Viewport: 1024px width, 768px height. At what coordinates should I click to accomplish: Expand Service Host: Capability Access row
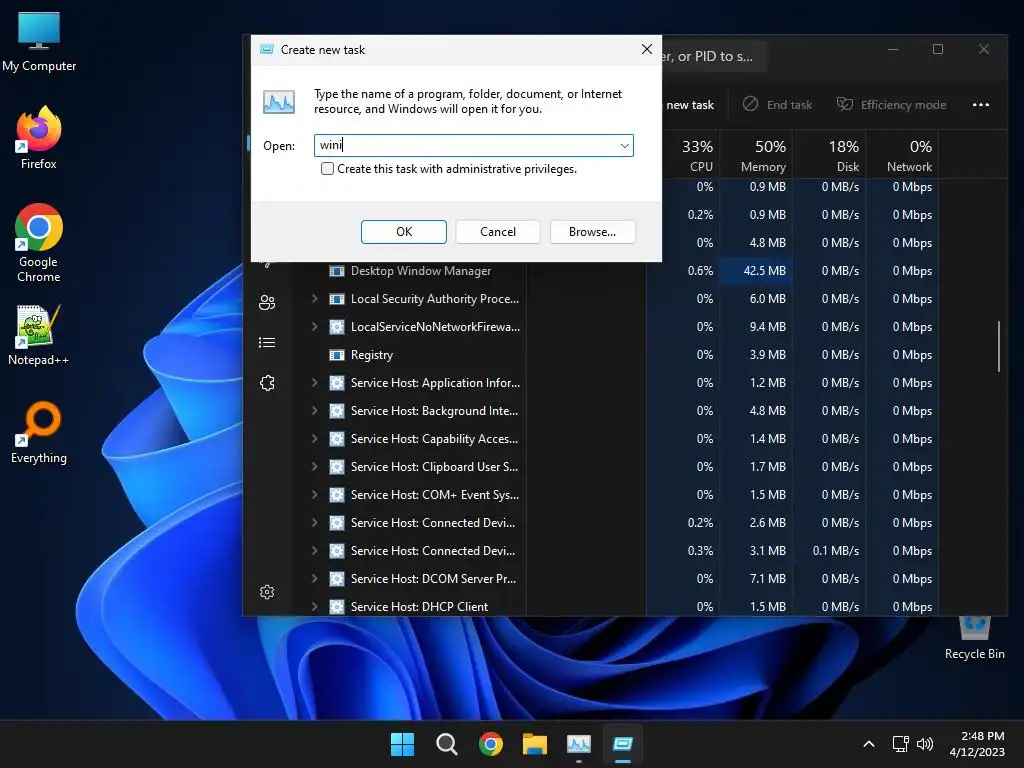pos(314,439)
